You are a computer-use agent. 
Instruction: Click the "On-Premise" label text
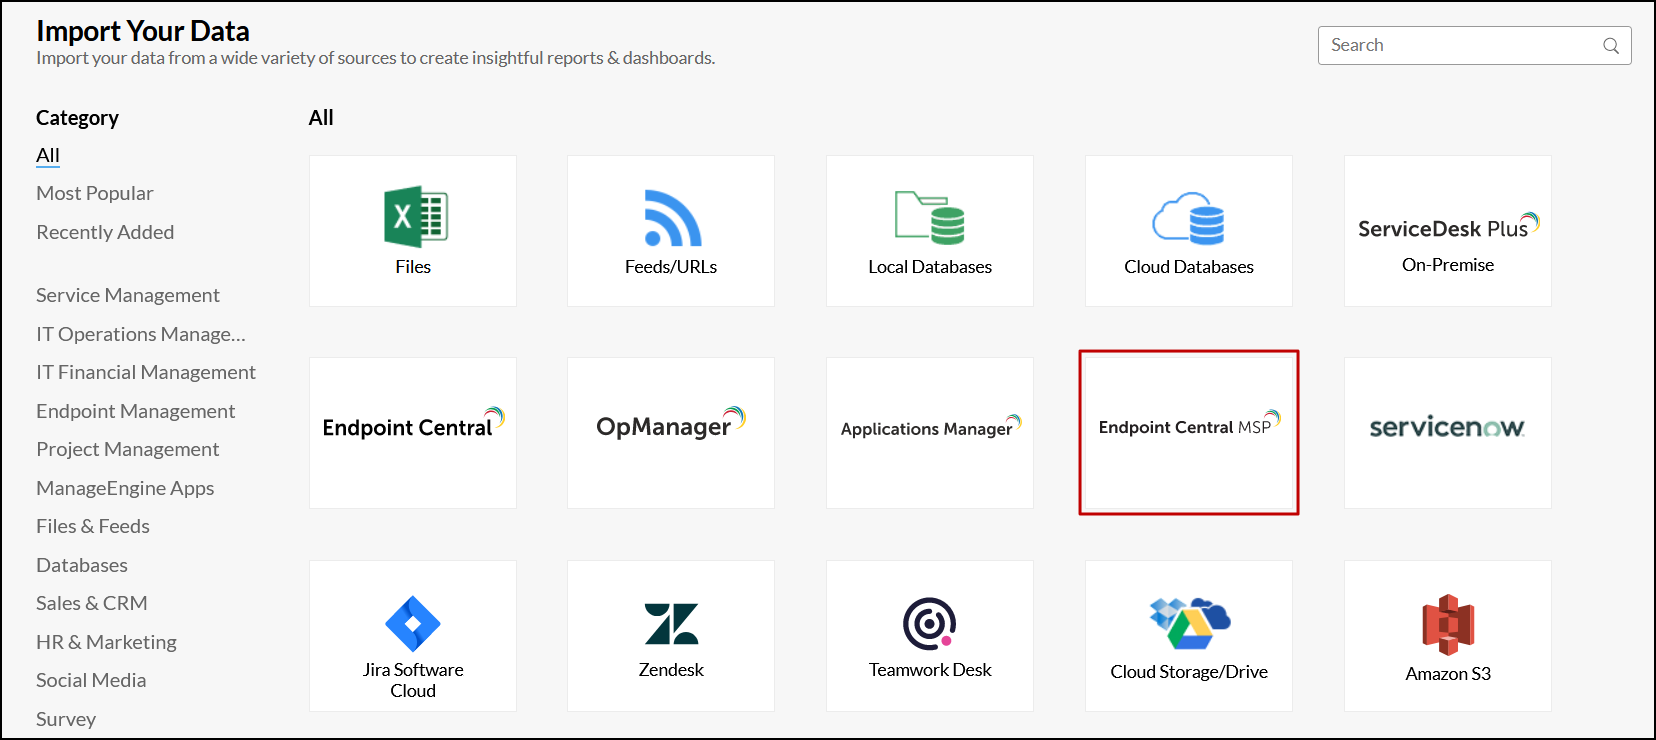[x=1448, y=265]
